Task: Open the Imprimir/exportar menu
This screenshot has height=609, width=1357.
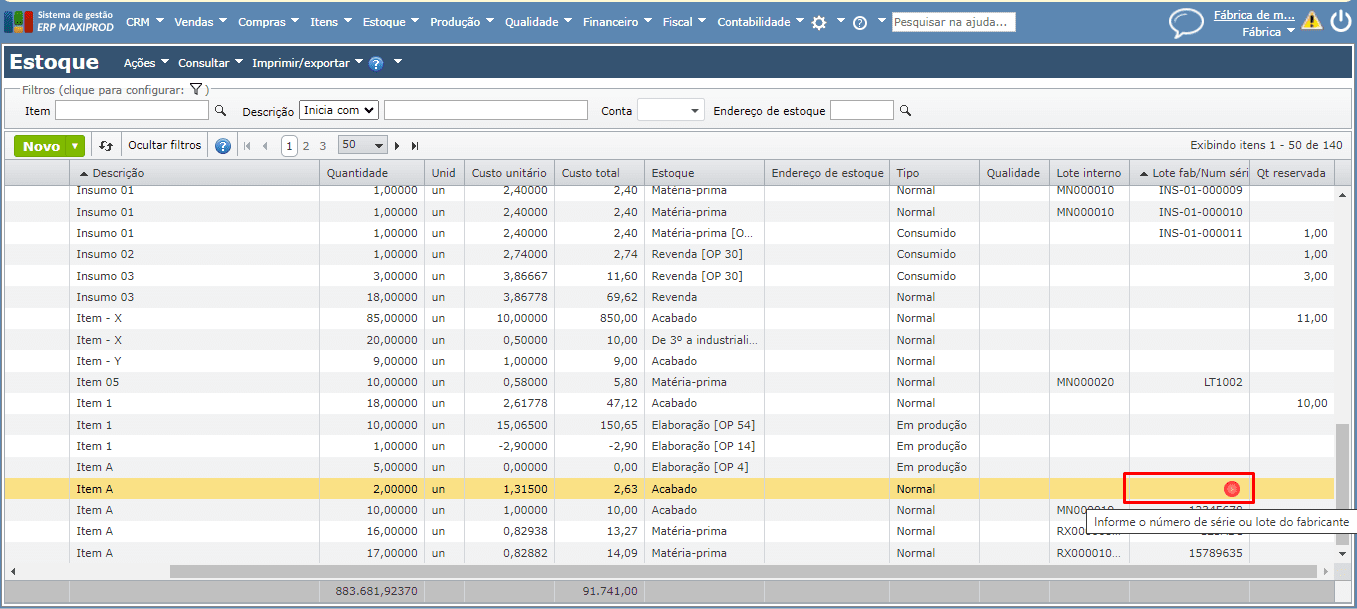Action: (306, 63)
